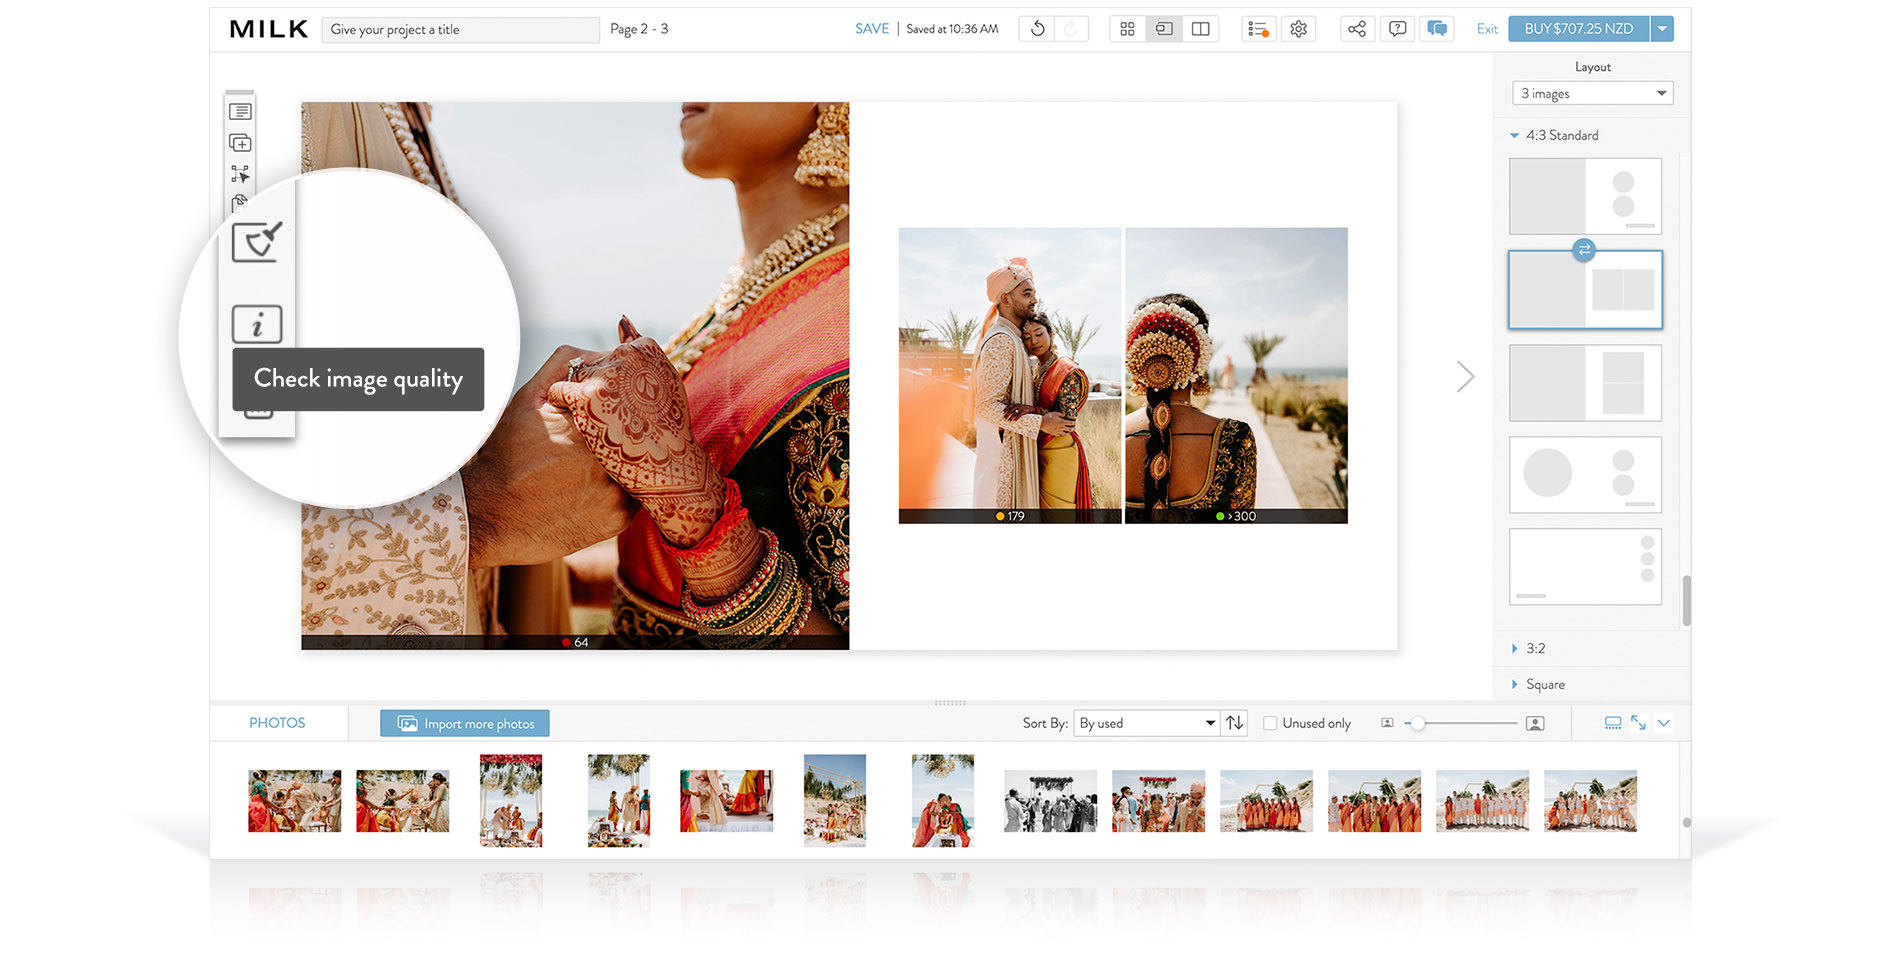The image size is (1900, 960).
Task: Toggle sort order direction arrows
Action: (x=1235, y=723)
